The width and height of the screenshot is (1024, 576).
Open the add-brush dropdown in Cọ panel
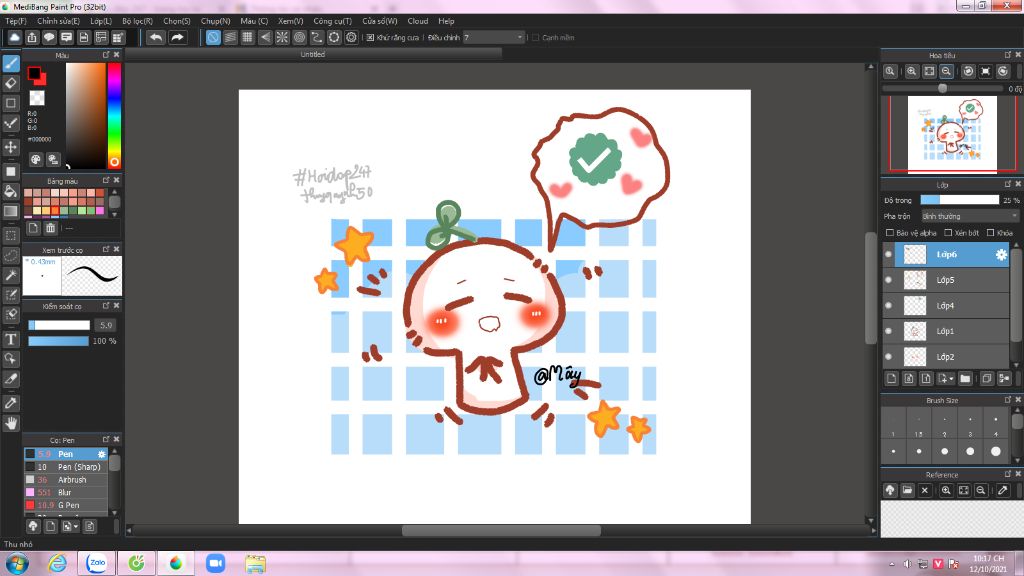75,526
